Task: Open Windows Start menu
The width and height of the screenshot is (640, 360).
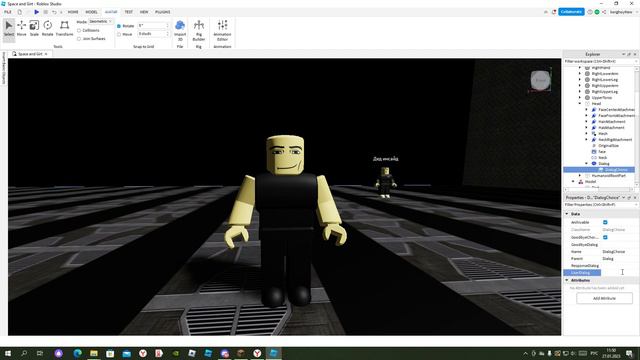Action: tap(7, 353)
